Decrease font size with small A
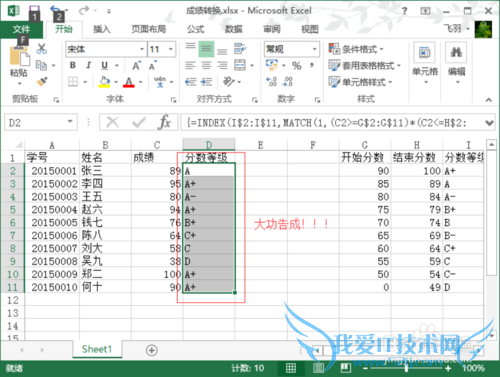The height and width of the screenshot is (377, 500). pos(153,65)
